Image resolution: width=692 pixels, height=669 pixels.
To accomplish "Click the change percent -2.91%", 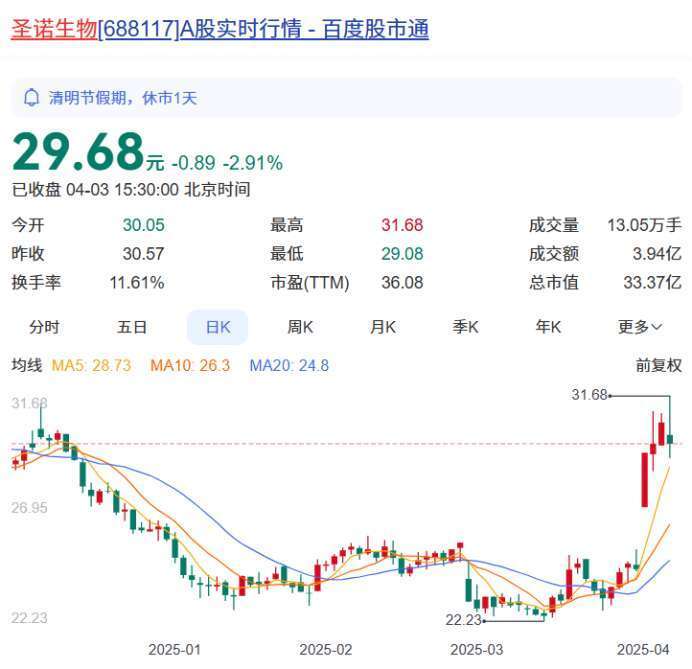I will [x=253, y=163].
